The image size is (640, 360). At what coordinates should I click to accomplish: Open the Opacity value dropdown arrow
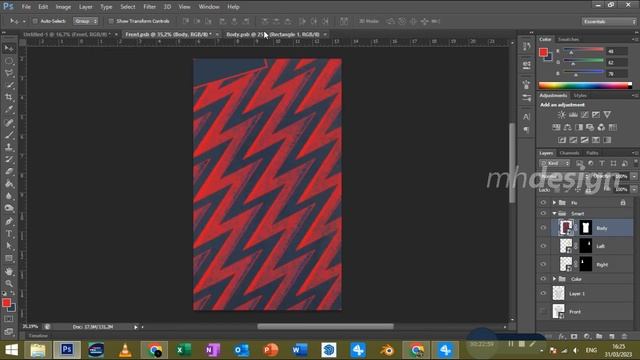(x=634, y=176)
